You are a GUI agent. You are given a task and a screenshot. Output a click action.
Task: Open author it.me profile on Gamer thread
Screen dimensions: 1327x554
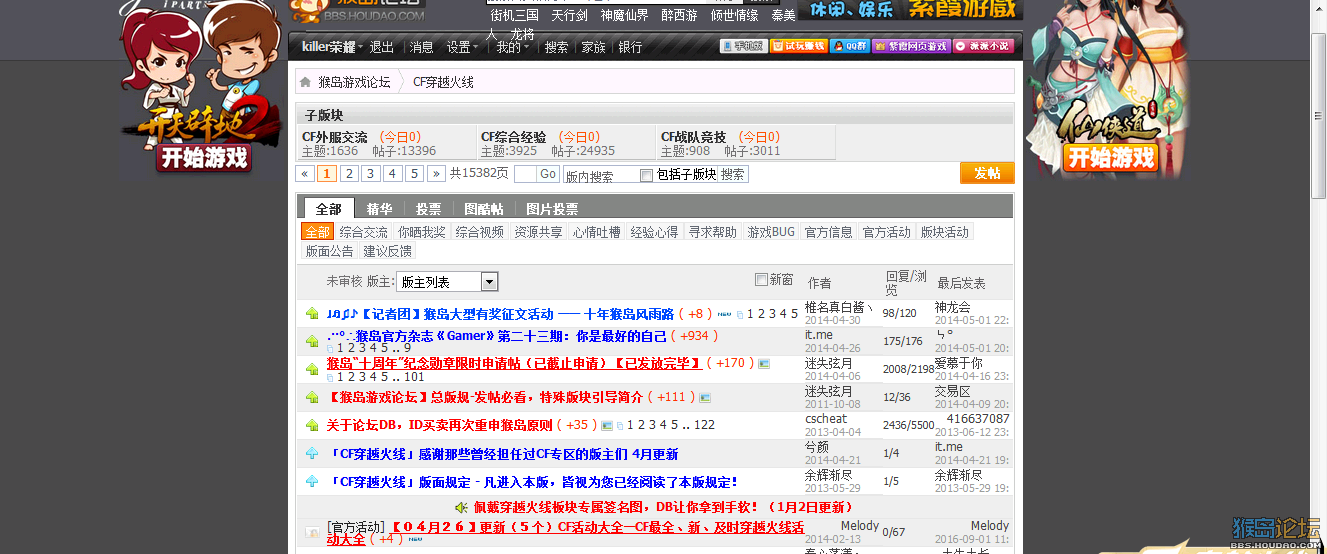tap(819, 335)
